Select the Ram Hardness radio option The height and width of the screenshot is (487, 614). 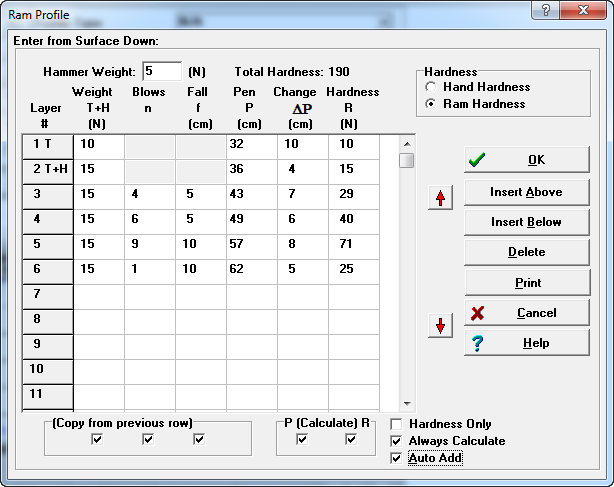click(431, 103)
